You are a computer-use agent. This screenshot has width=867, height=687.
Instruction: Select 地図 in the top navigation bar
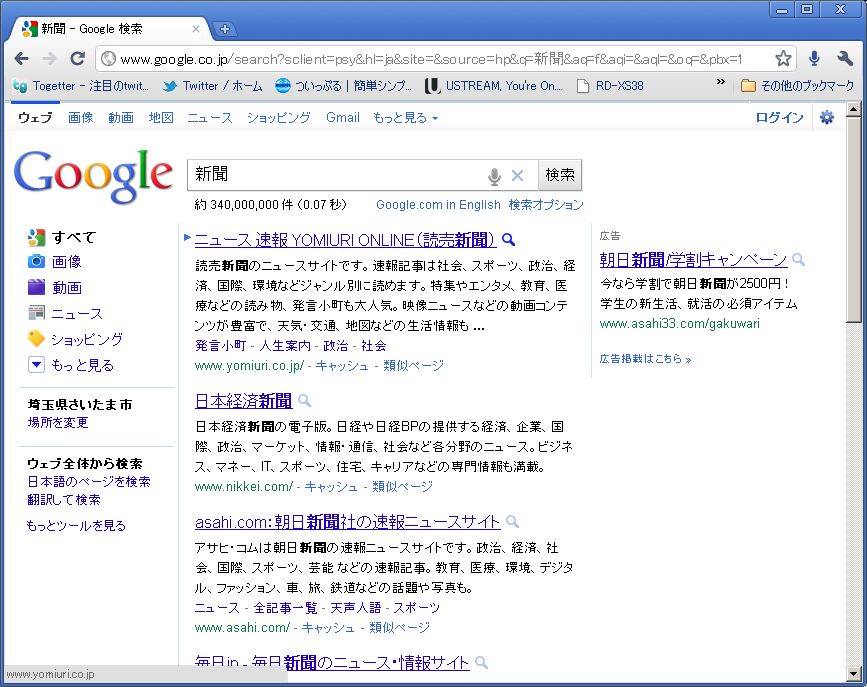pos(161,117)
